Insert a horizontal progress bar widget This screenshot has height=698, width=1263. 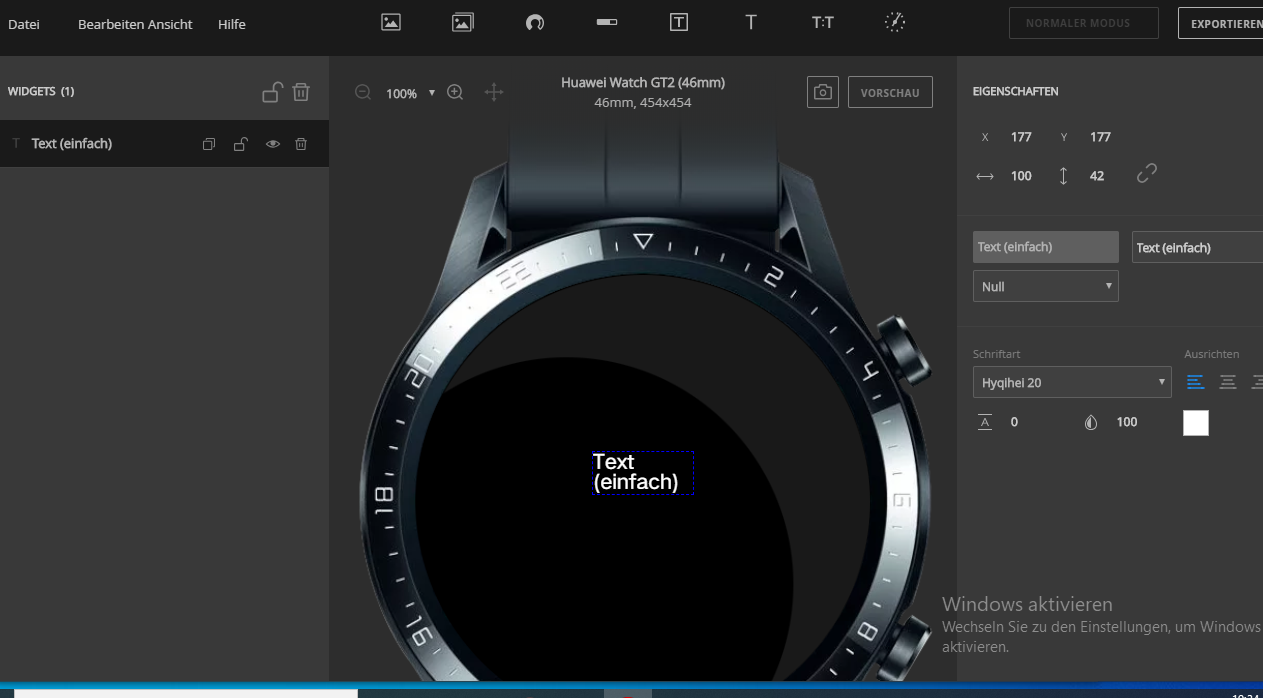(x=607, y=22)
